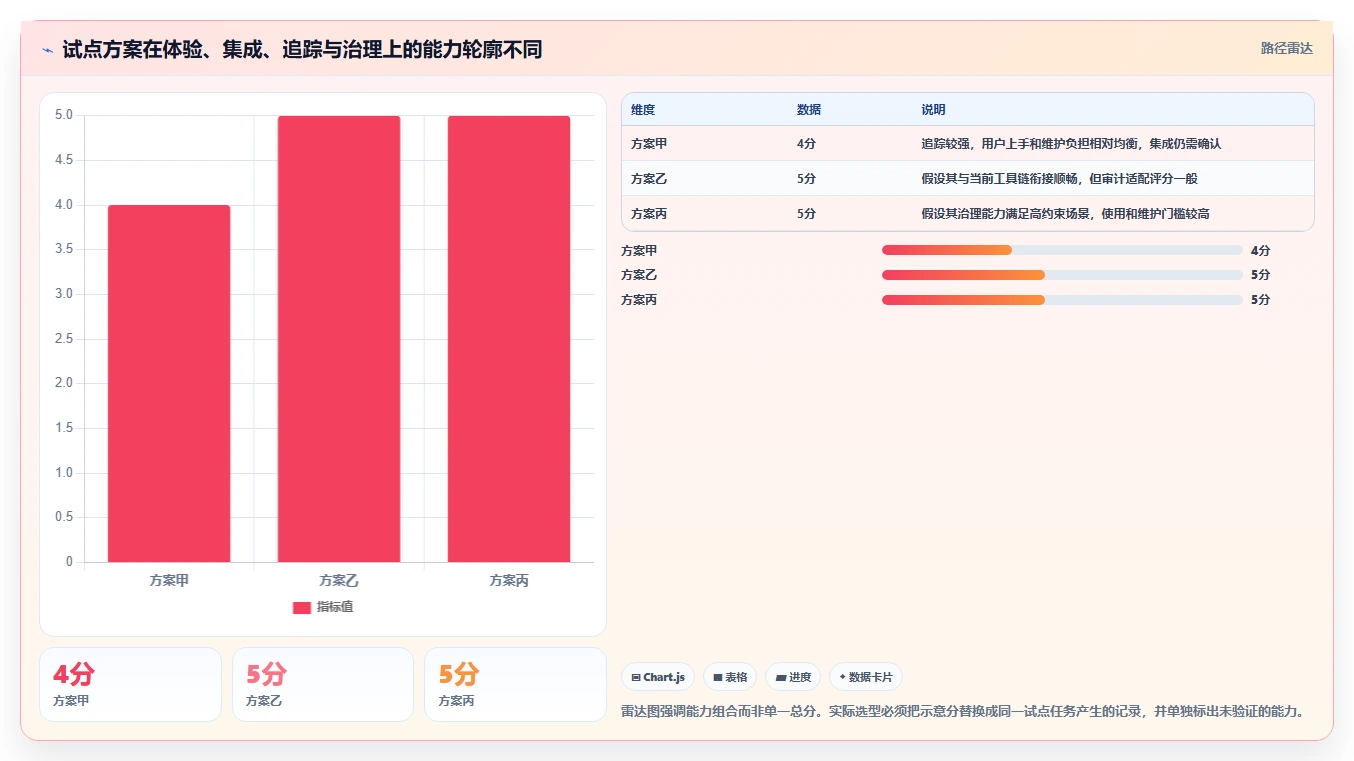Click the footer note starting 雷达图强调

pyautogui.click(x=964, y=712)
